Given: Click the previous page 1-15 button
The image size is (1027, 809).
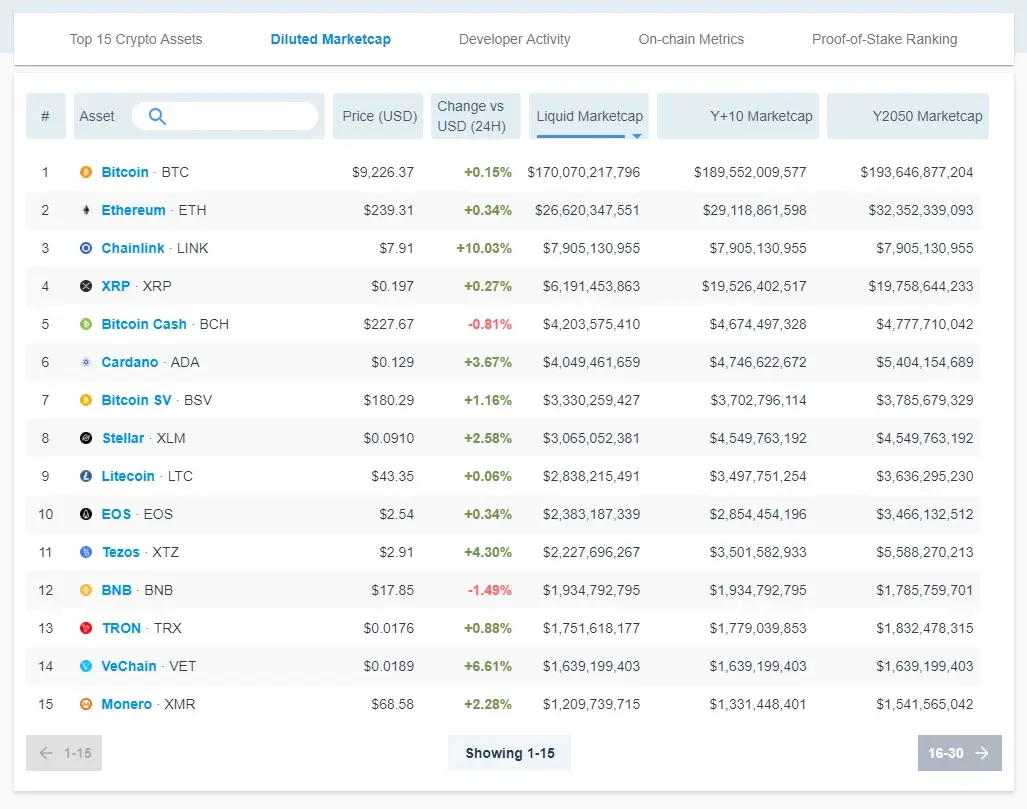Looking at the screenshot, I should [x=64, y=753].
